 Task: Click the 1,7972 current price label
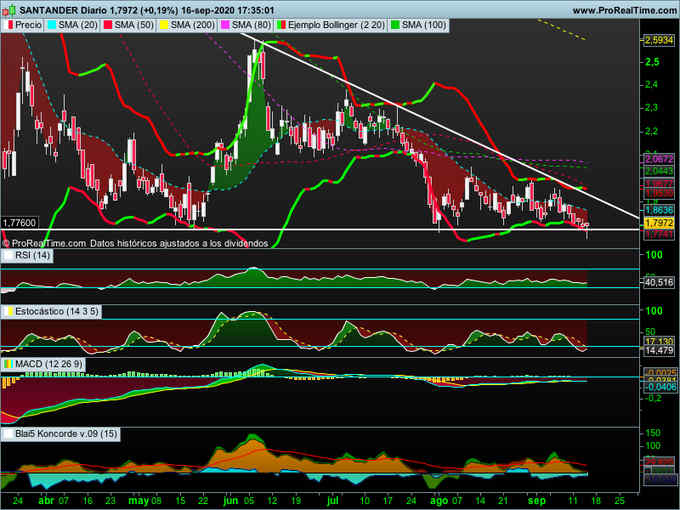tap(659, 223)
